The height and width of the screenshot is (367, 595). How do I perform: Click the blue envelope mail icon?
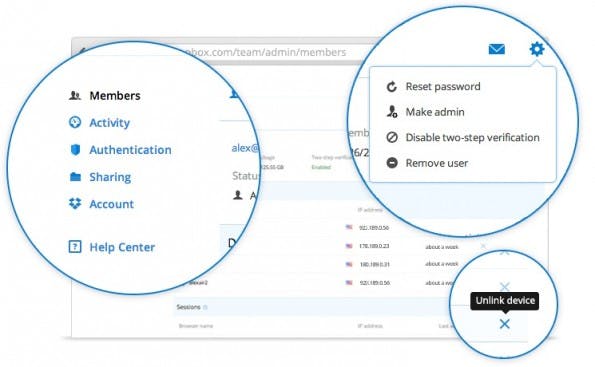496,49
